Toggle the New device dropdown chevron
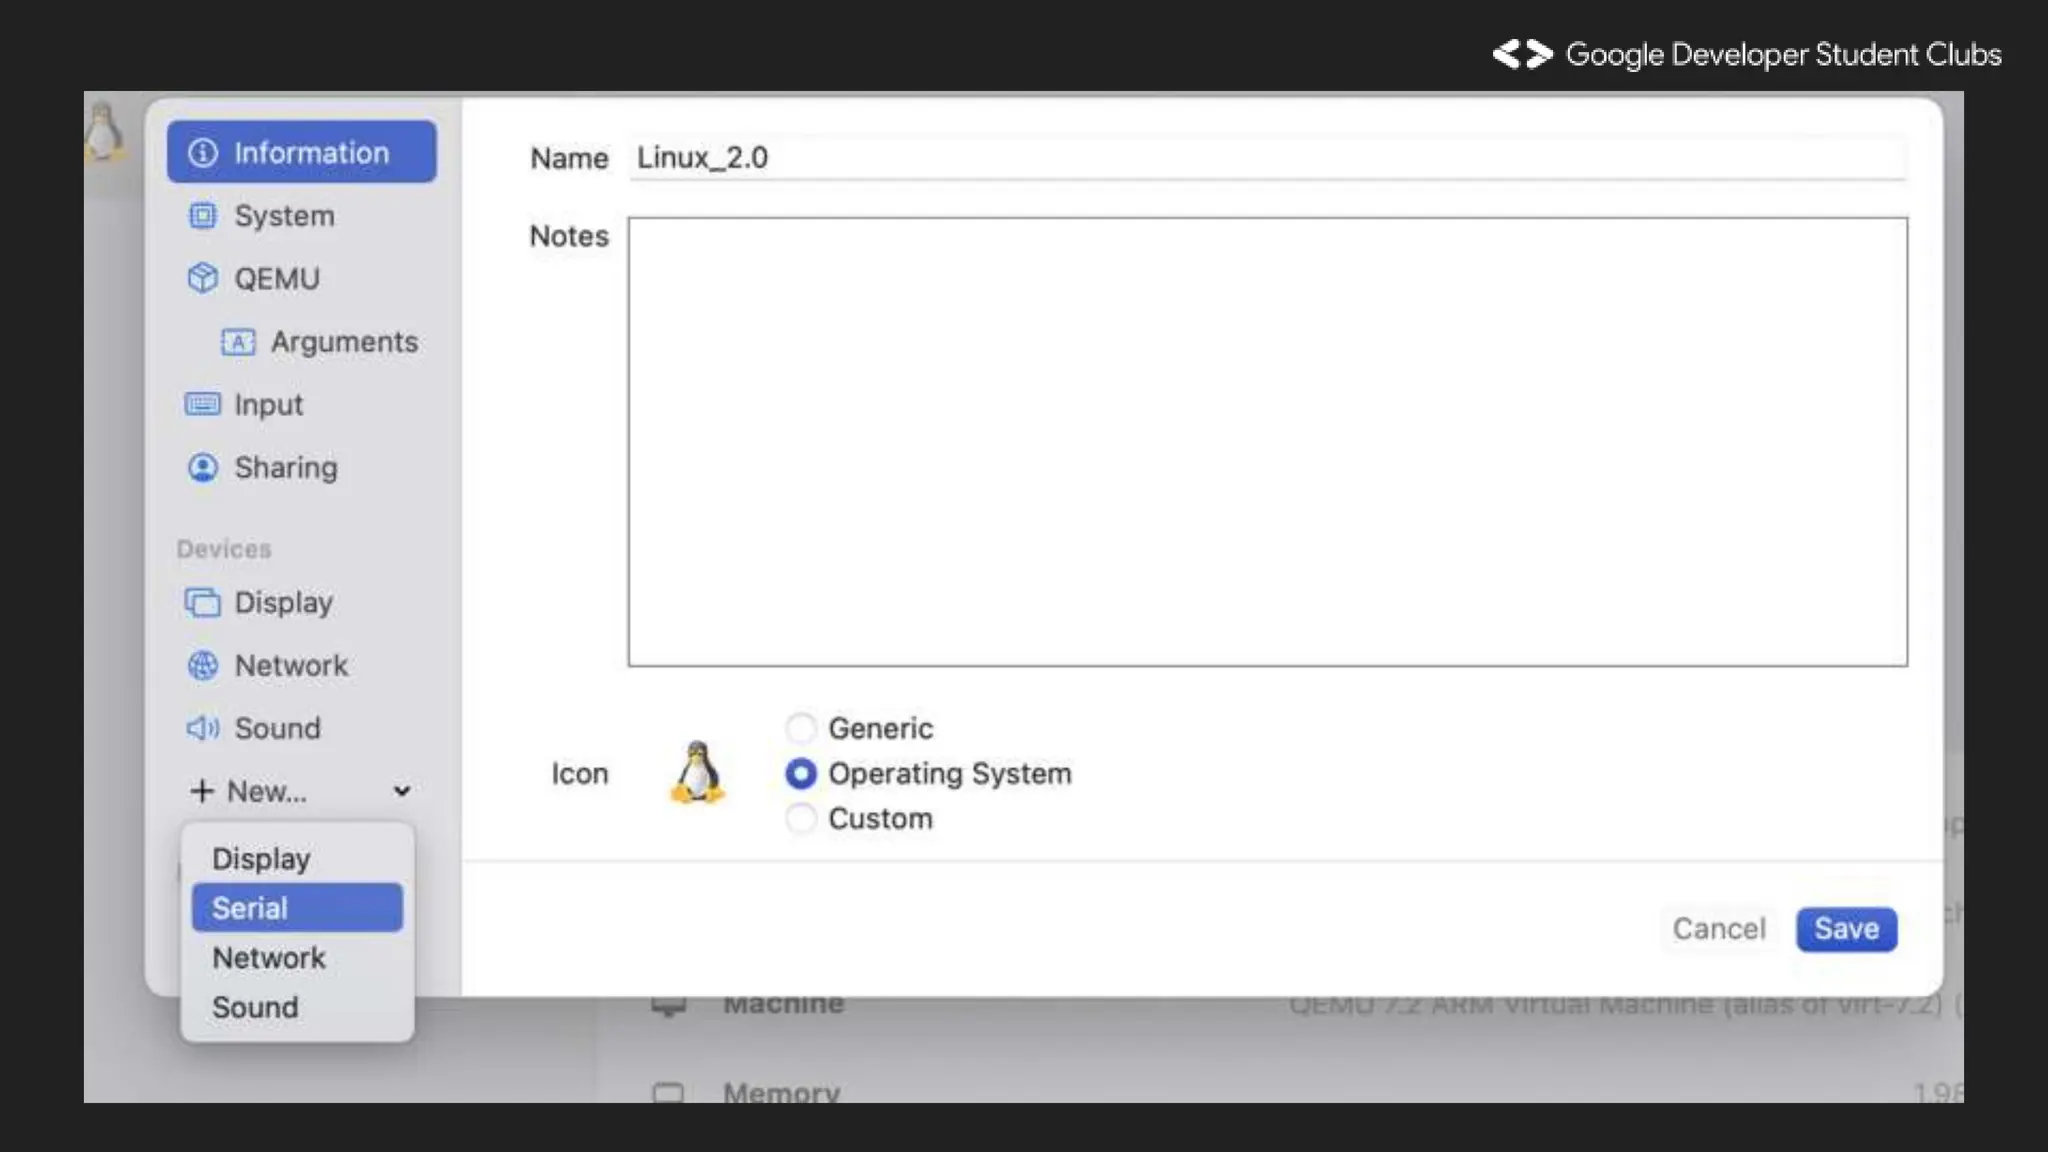This screenshot has width=2048, height=1152. [x=402, y=791]
